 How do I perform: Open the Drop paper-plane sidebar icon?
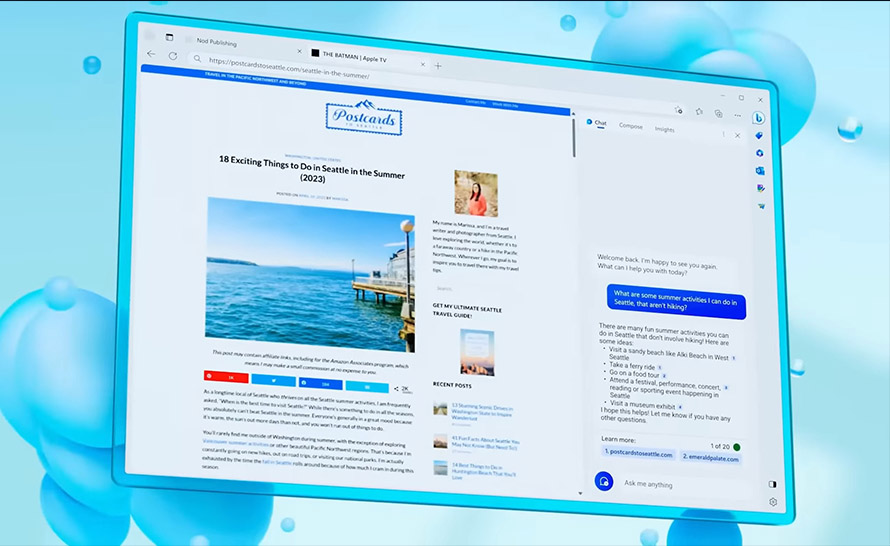tap(761, 206)
